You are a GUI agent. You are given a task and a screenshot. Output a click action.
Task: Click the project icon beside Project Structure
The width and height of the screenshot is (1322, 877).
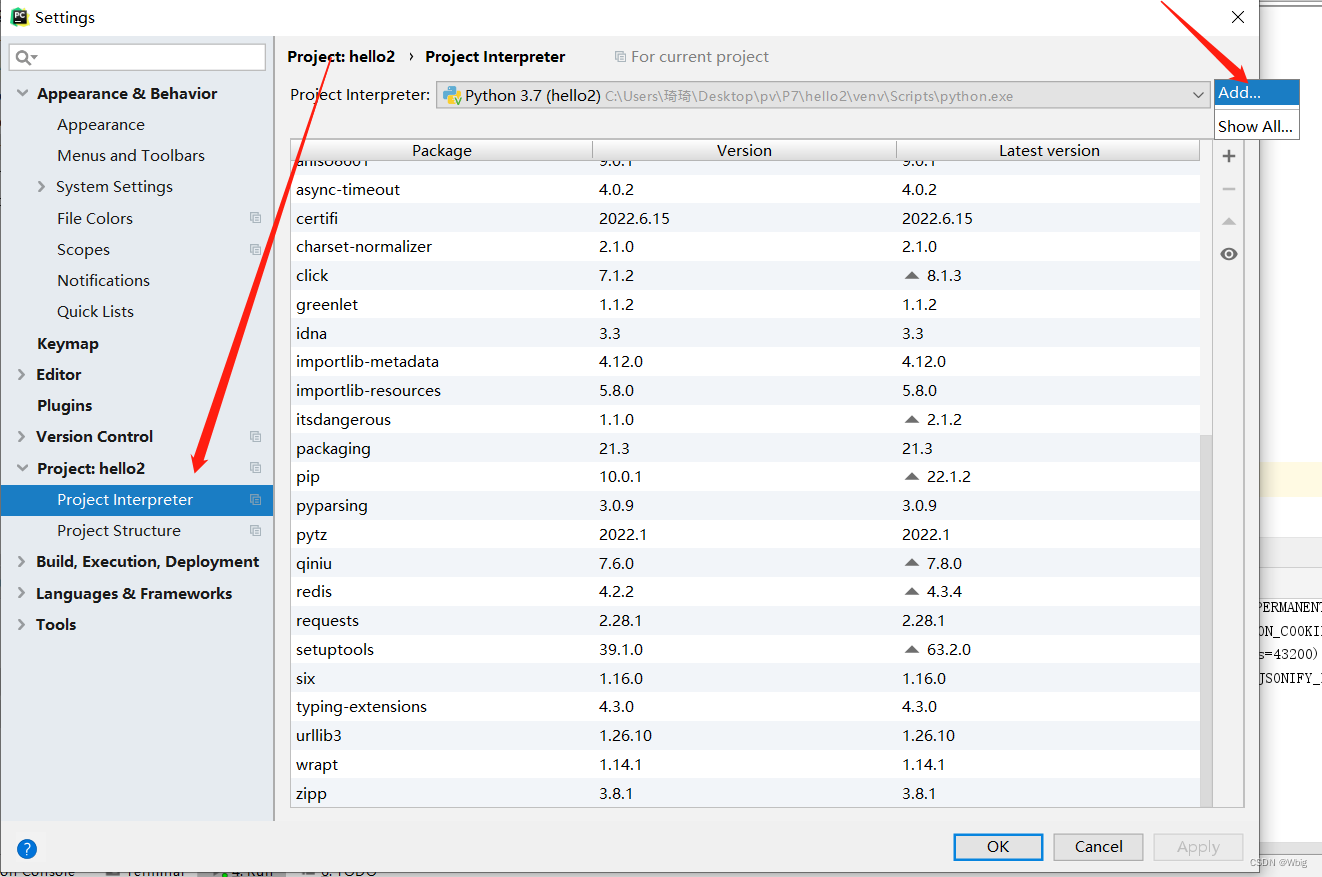pyautogui.click(x=255, y=530)
